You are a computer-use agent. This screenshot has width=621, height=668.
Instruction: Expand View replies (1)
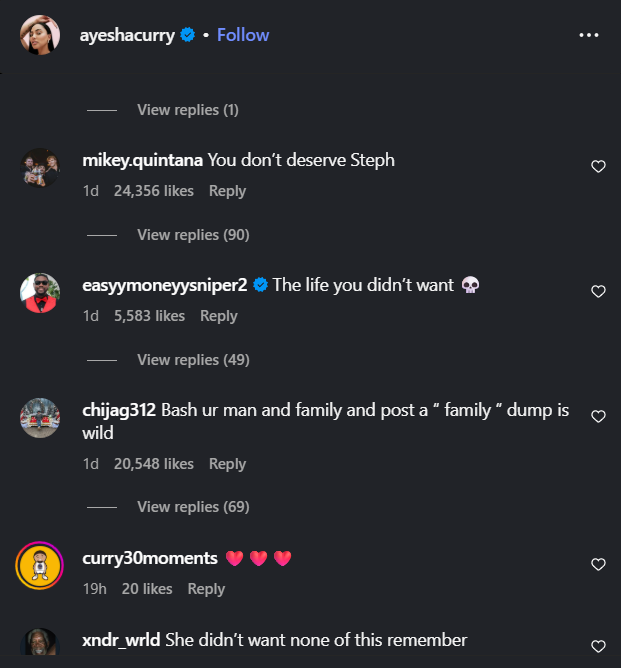point(187,110)
